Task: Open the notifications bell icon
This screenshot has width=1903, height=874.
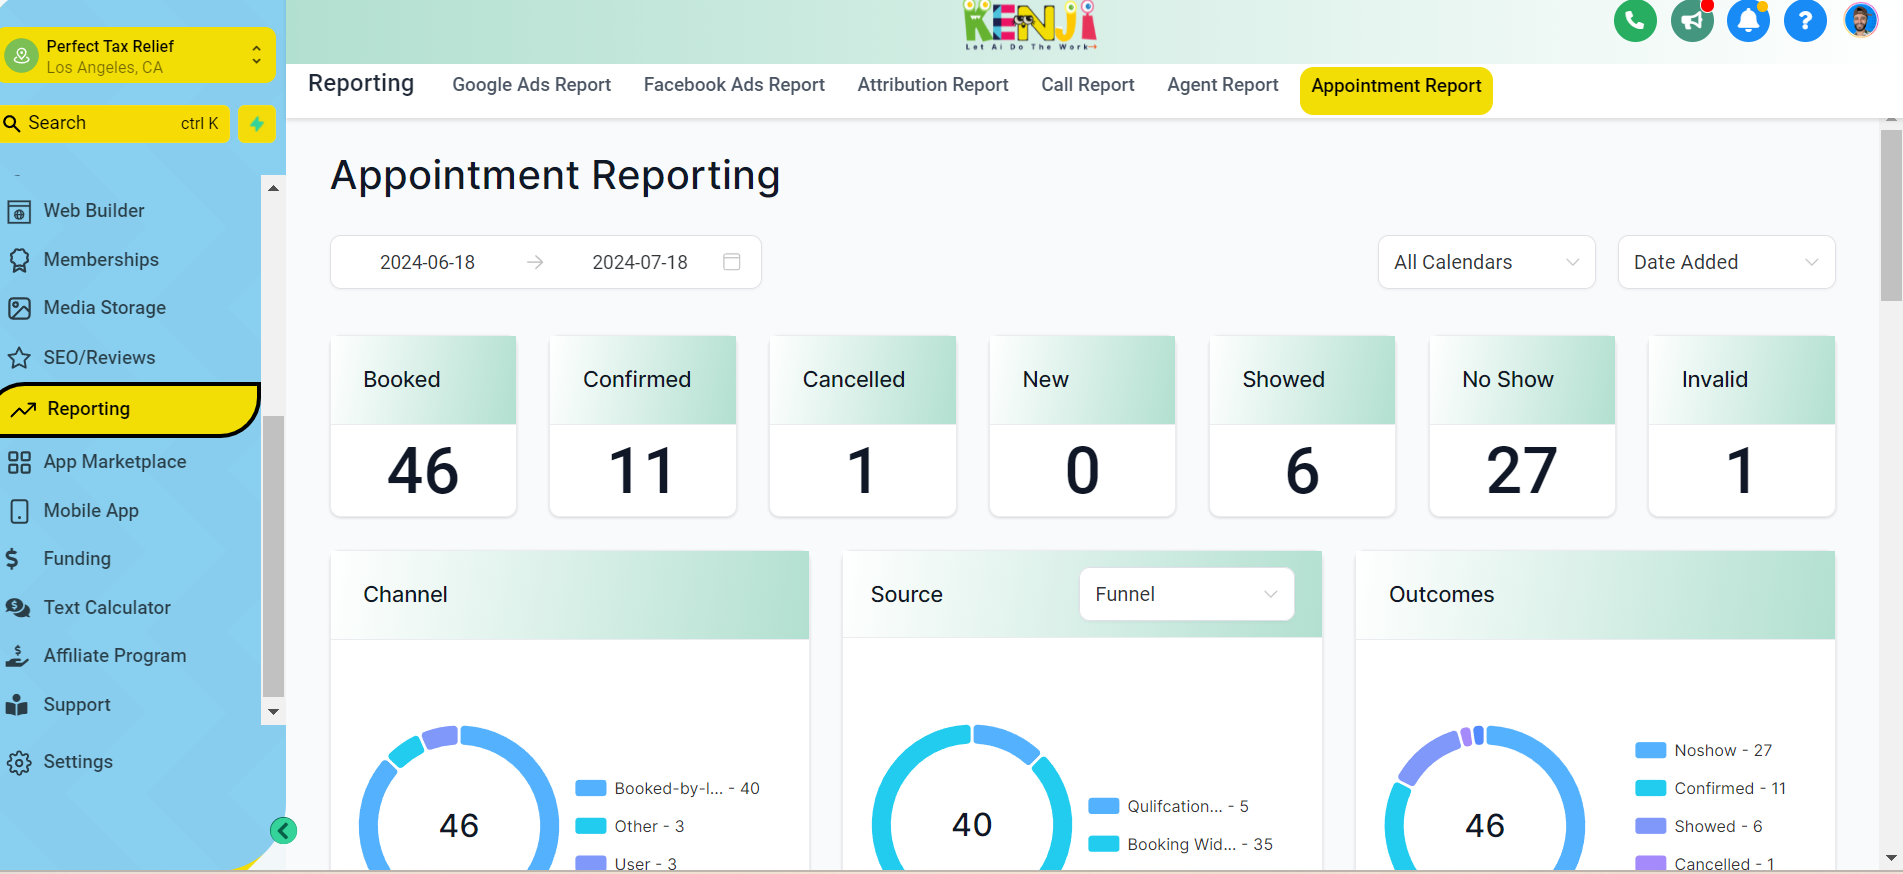Action: click(x=1748, y=20)
